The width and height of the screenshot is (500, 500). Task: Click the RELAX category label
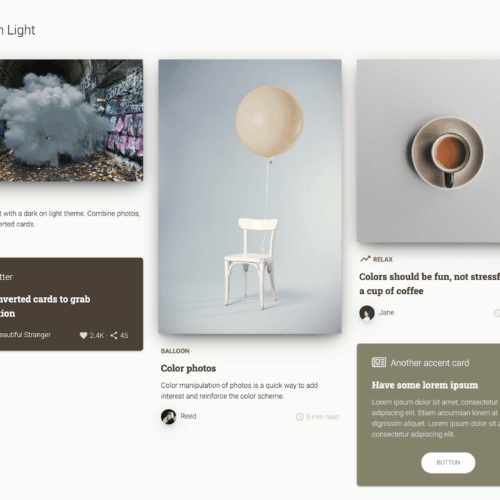tap(383, 259)
